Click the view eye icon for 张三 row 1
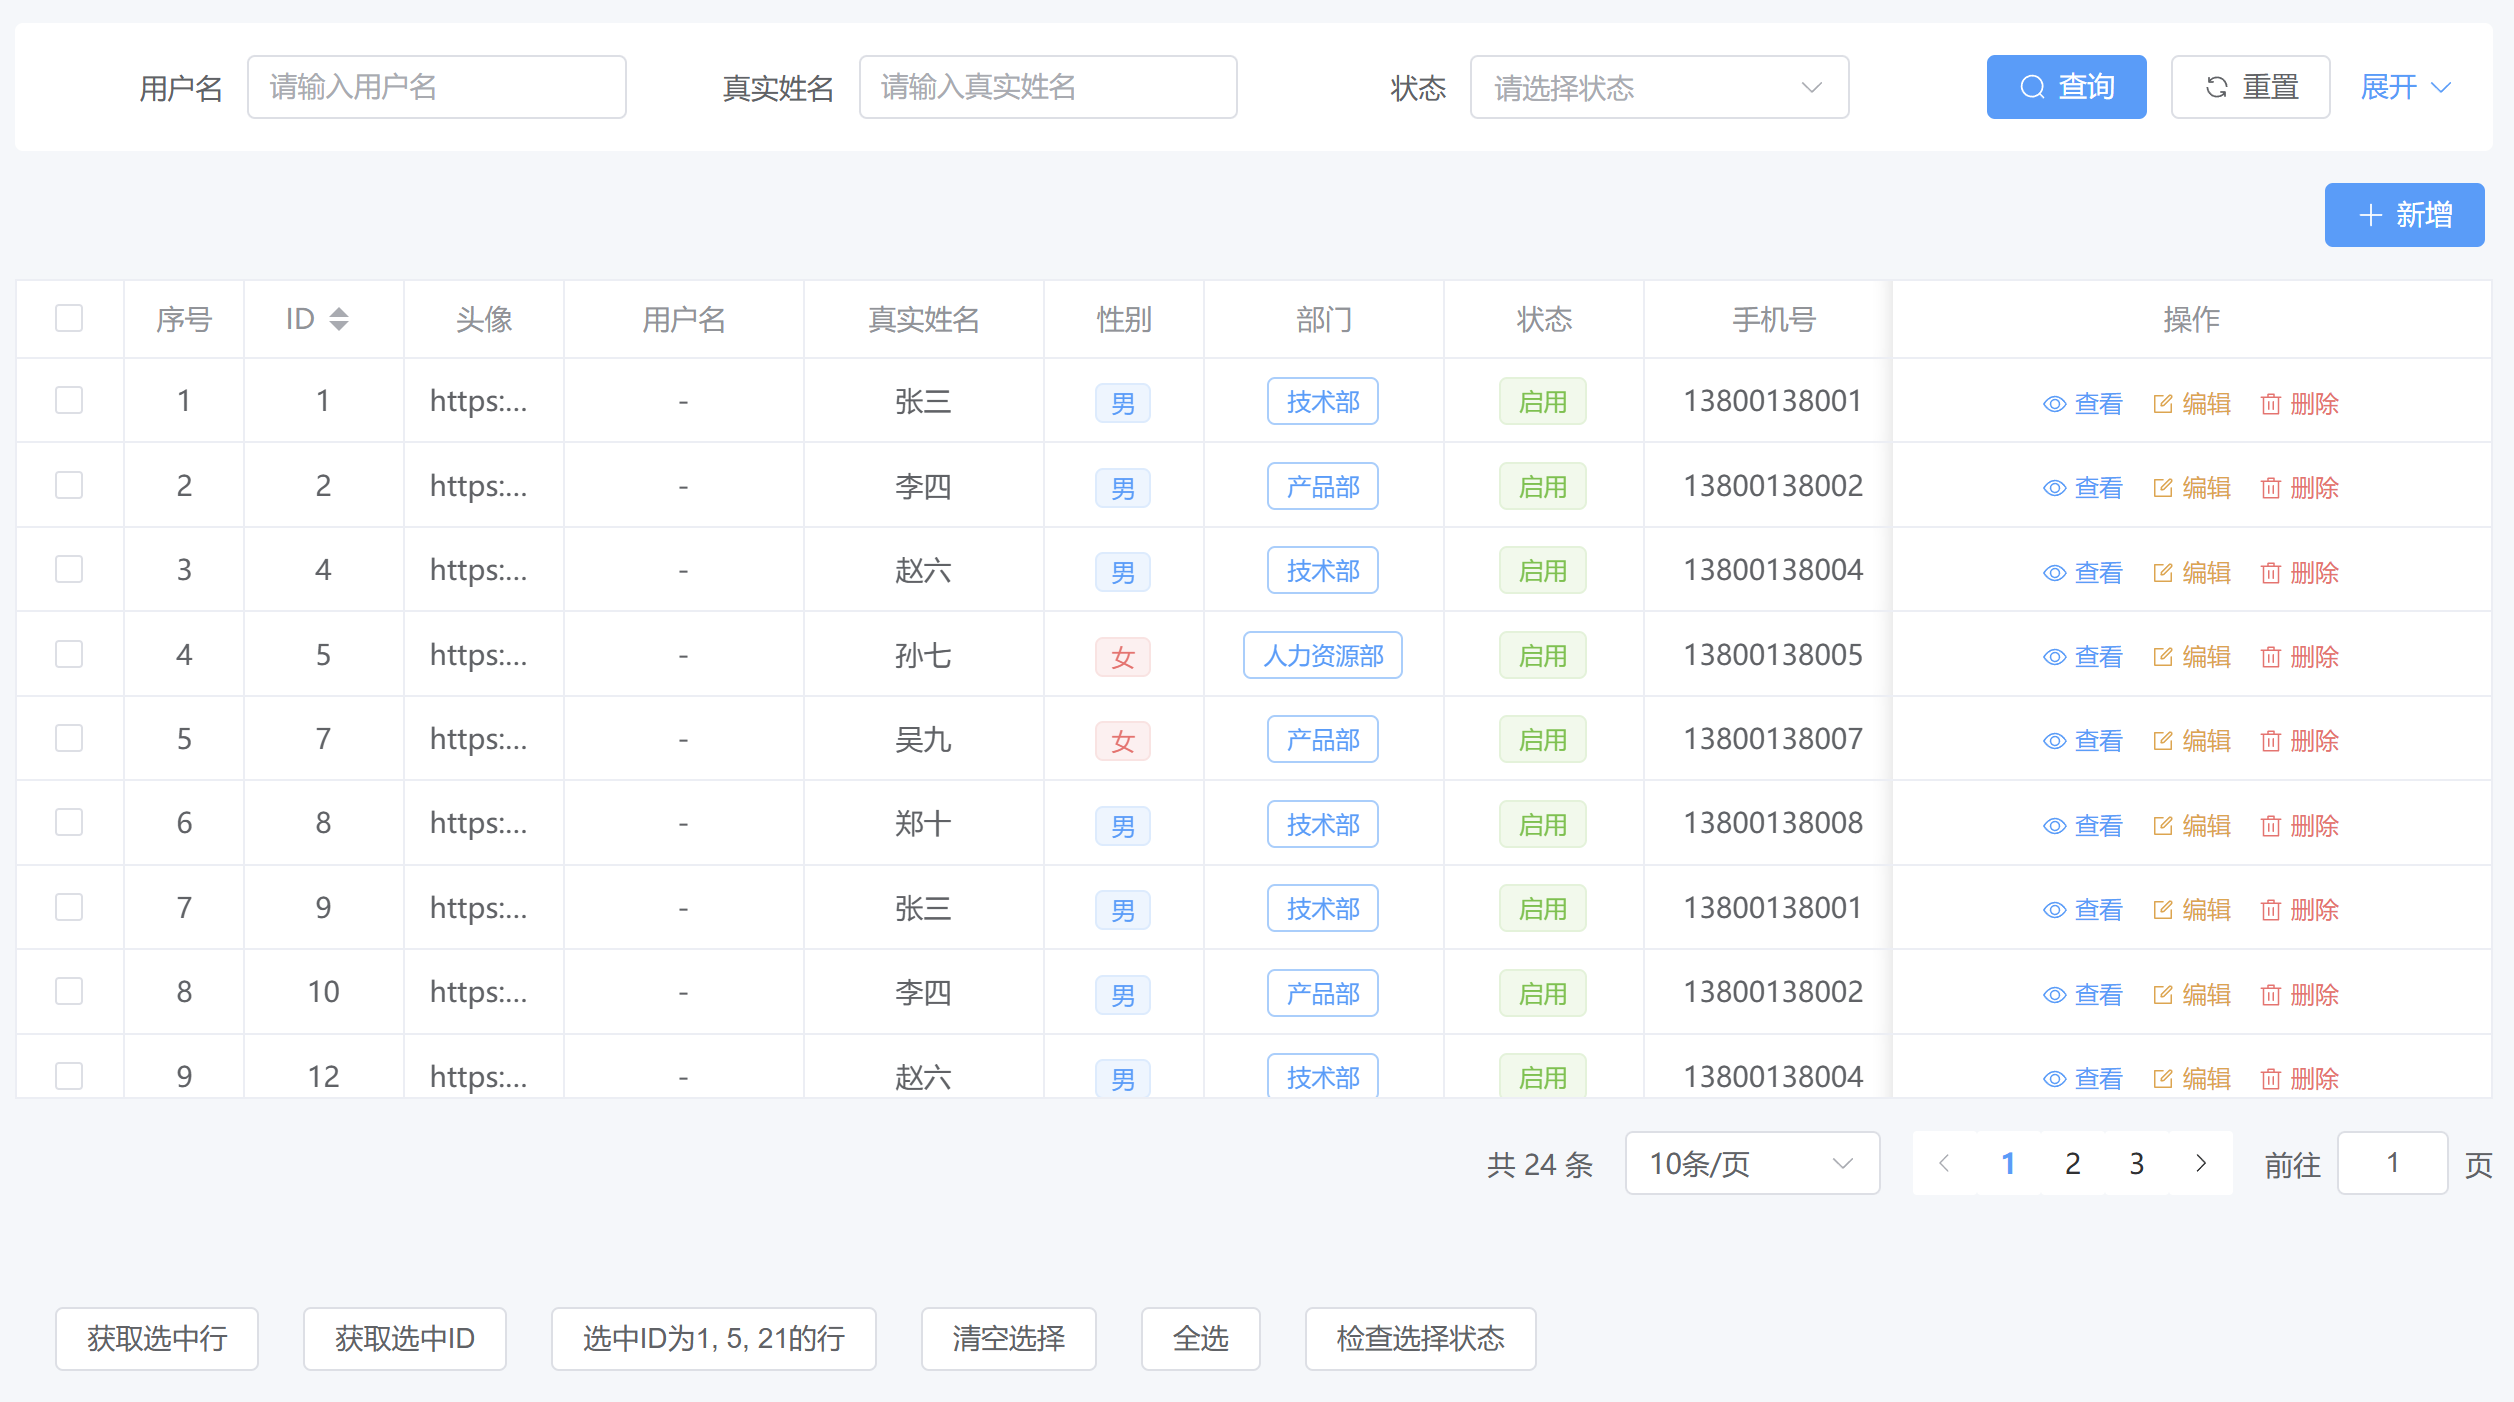Viewport: 2514px width, 1402px height. [2054, 404]
